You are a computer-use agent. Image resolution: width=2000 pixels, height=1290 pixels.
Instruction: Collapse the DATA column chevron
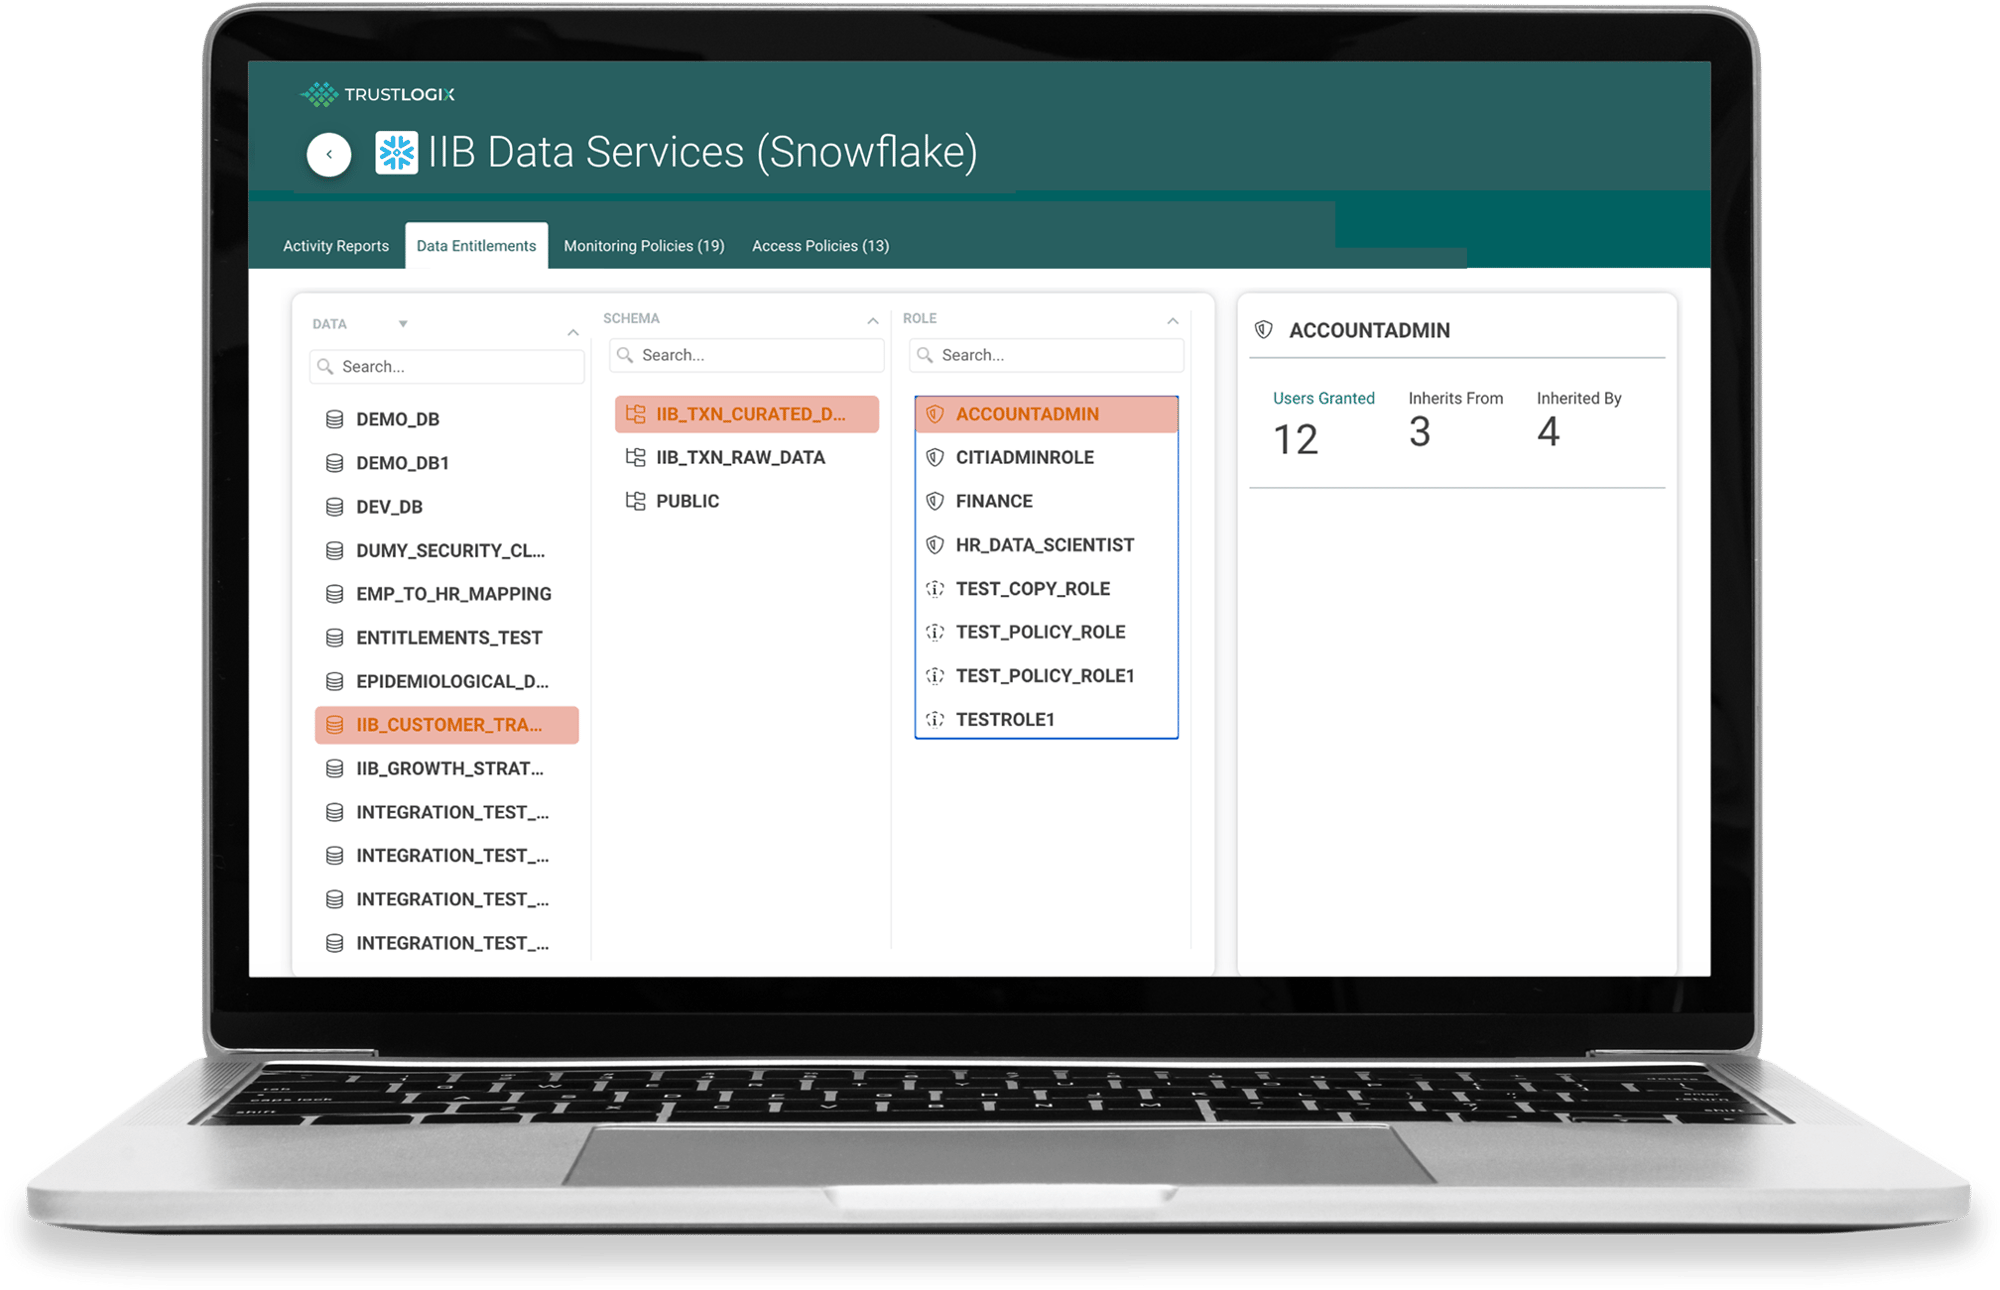(573, 332)
